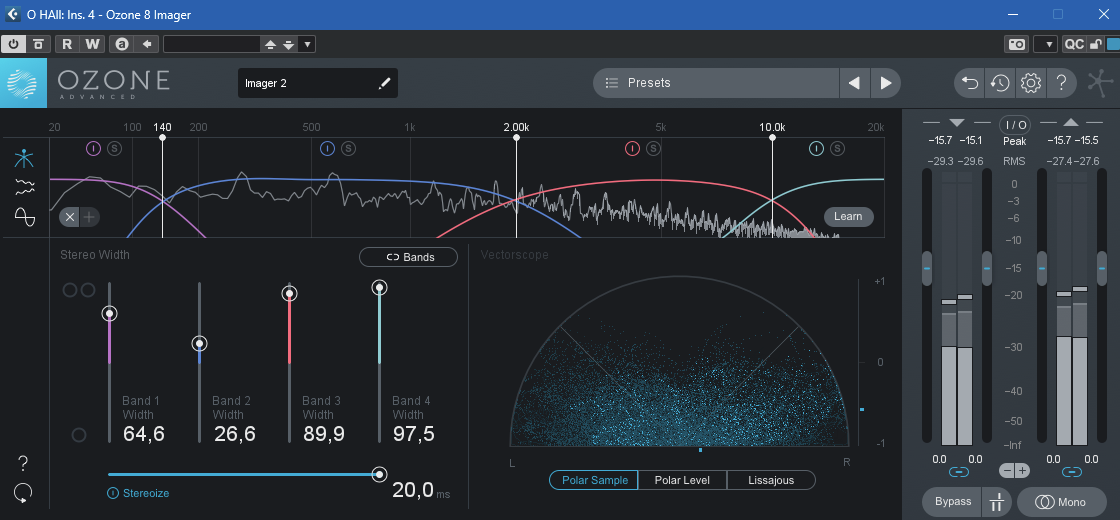
Task: Toggle the I/O meter button
Action: tap(1015, 125)
